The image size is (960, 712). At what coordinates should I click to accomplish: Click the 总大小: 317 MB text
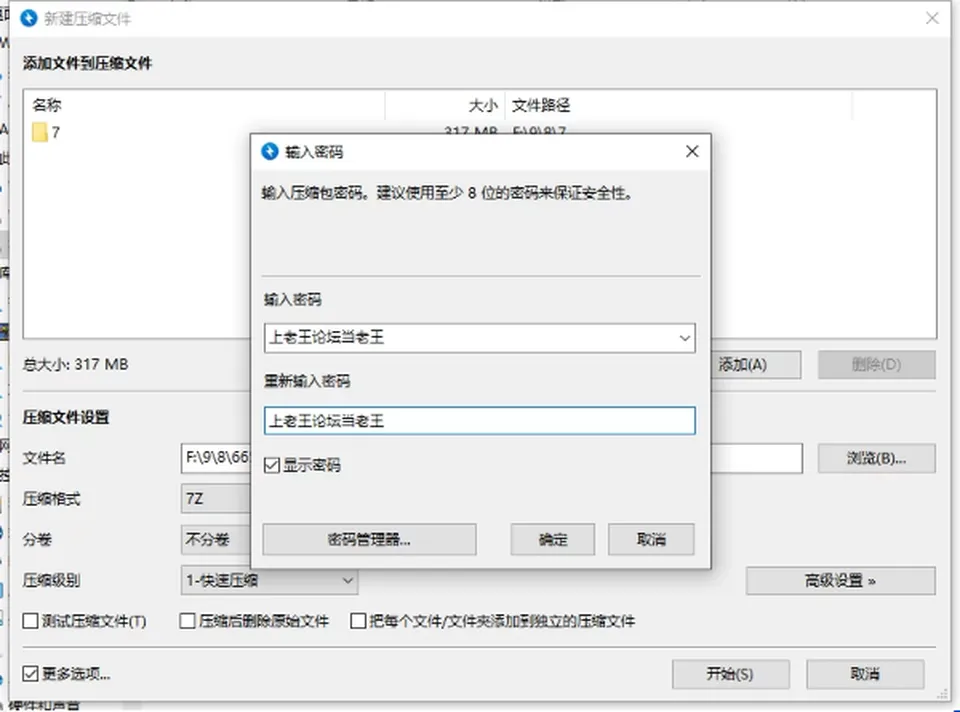tap(75, 365)
